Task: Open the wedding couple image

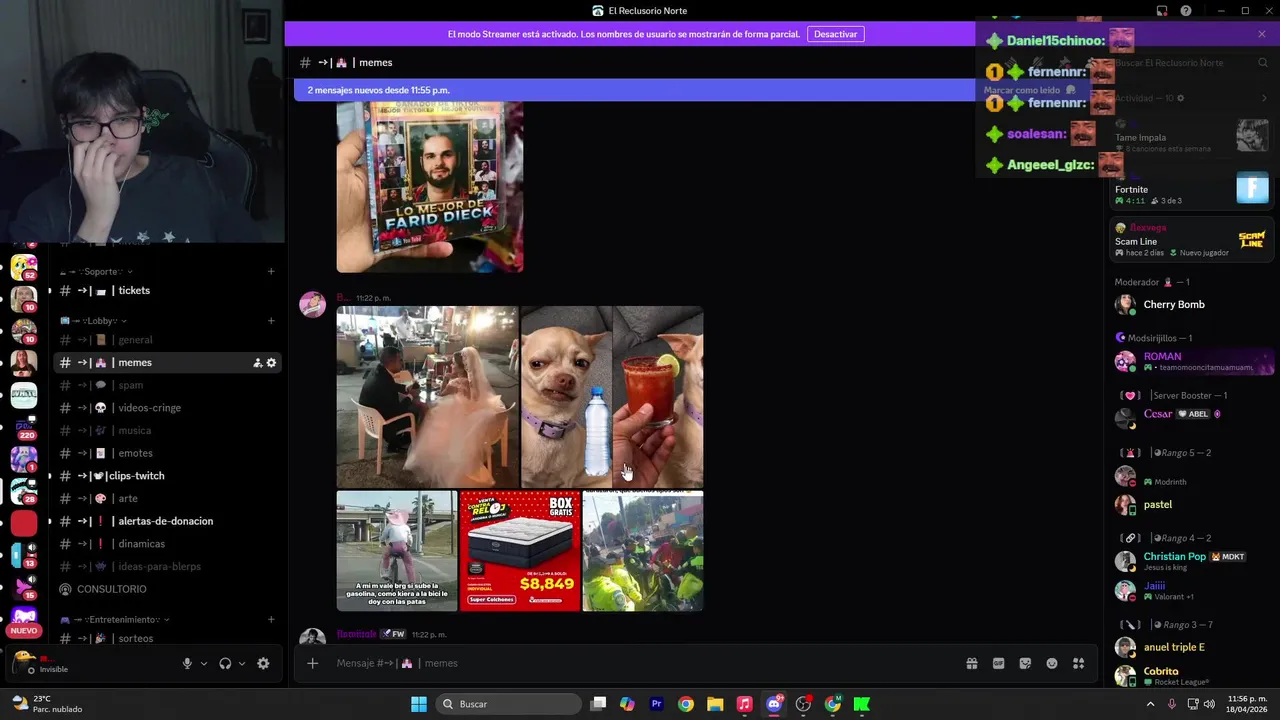Action: (x=427, y=397)
